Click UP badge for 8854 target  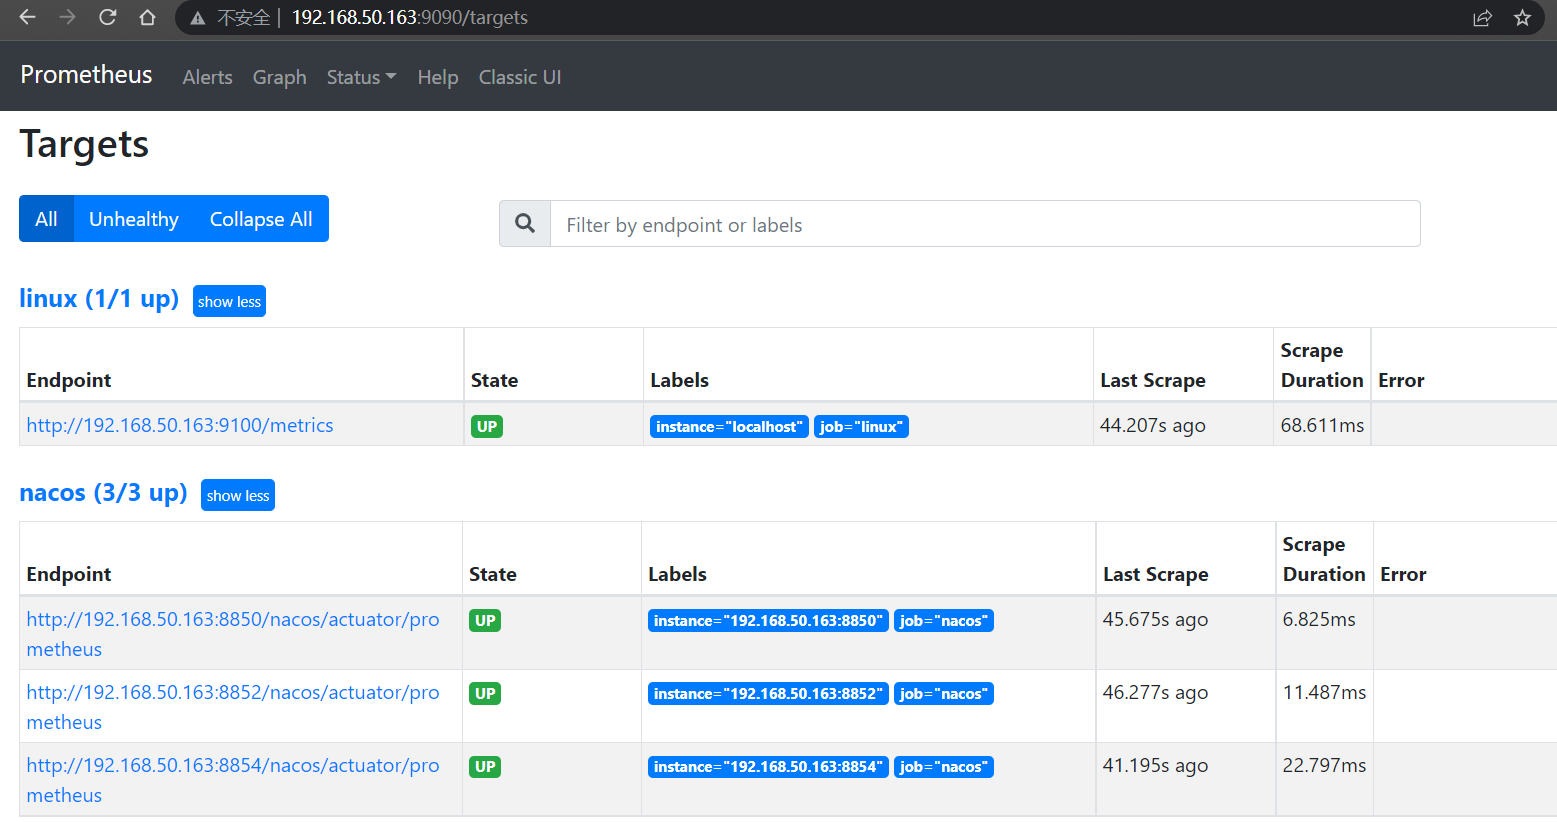[485, 766]
